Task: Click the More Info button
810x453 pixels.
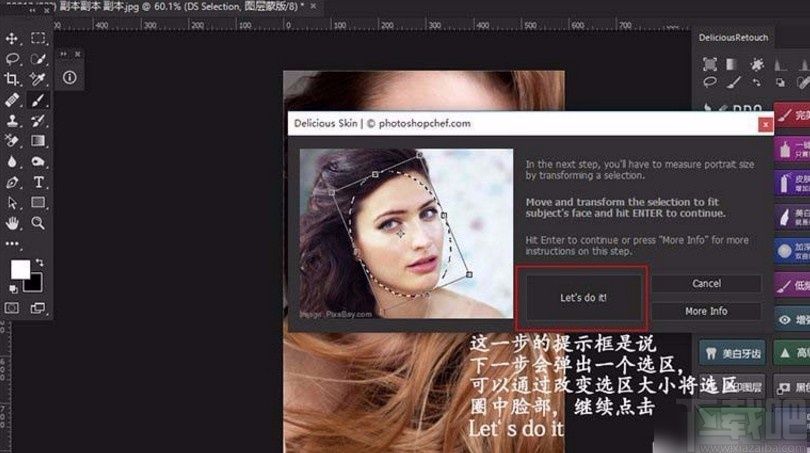Action: [x=706, y=311]
